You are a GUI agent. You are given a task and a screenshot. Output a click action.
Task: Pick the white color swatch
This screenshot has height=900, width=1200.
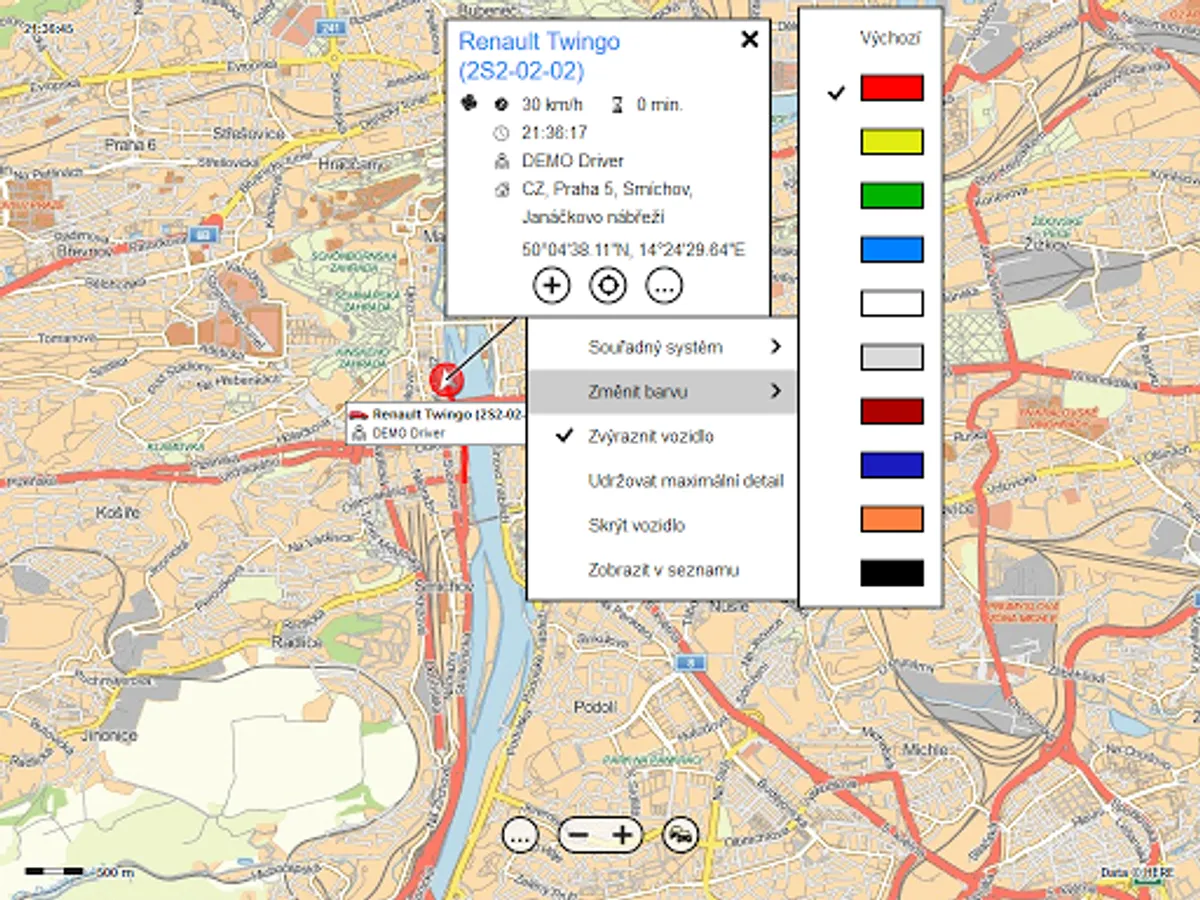[892, 304]
